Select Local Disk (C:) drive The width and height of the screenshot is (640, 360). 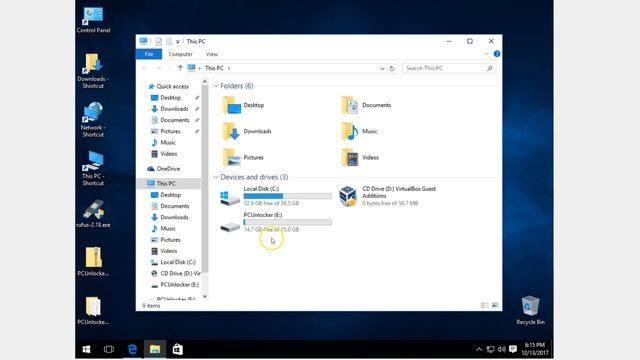[x=276, y=196]
